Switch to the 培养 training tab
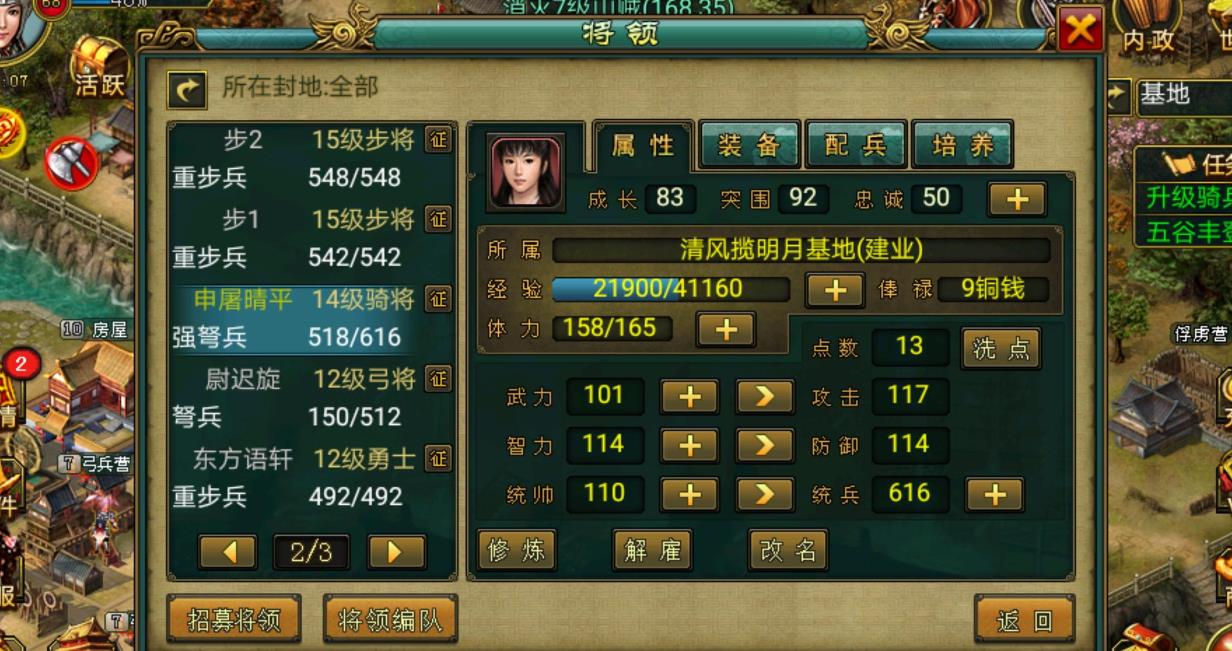Screen dimensions: 1232x651 [x=963, y=145]
